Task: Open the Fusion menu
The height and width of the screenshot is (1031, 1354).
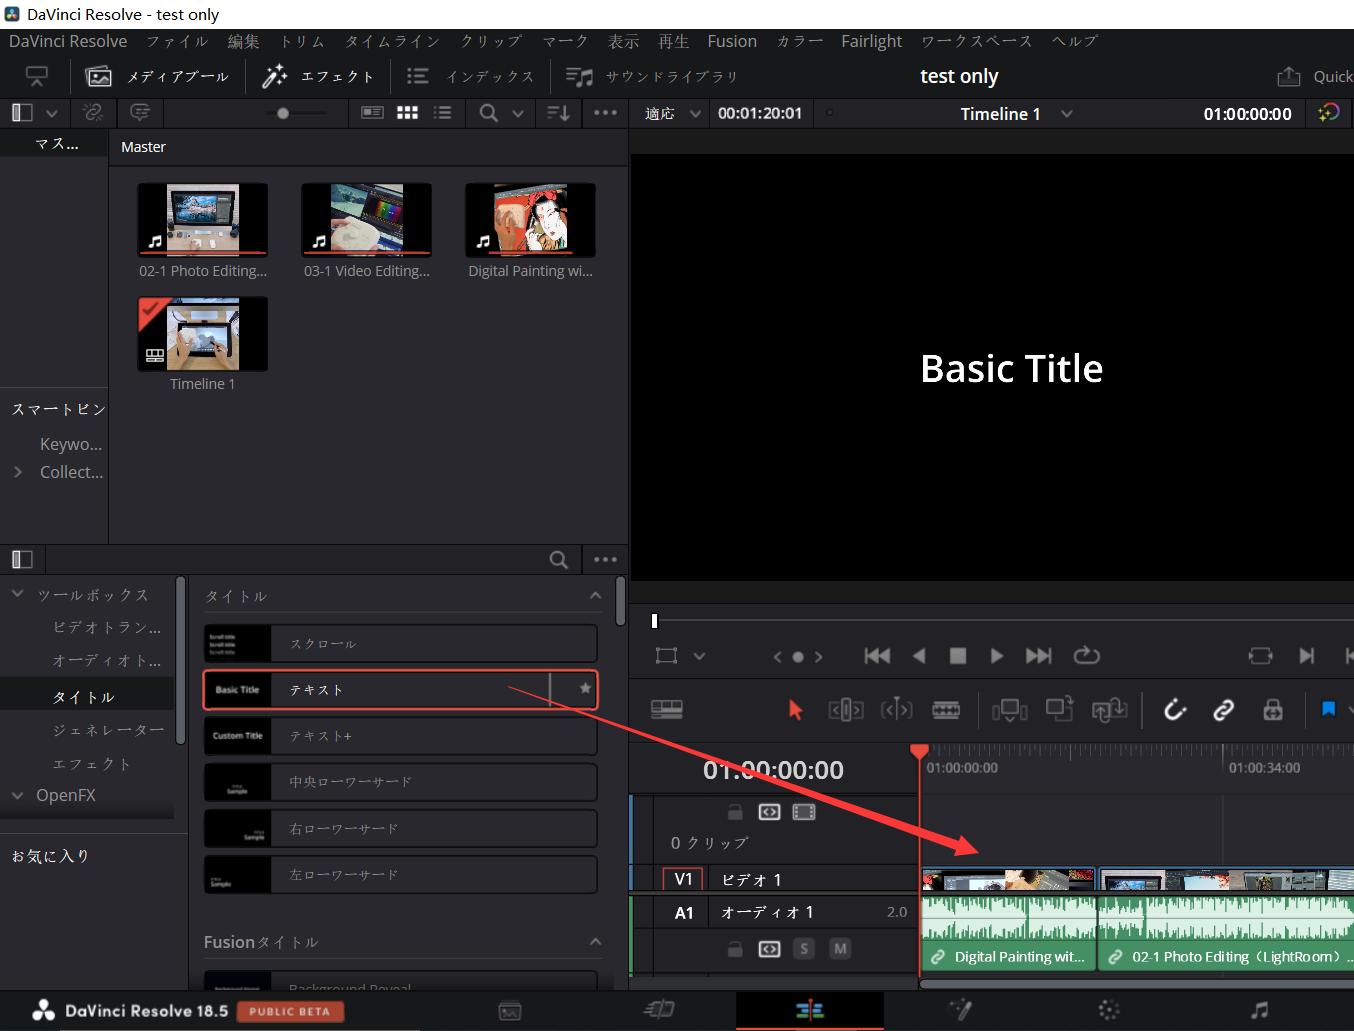Action: pos(732,41)
